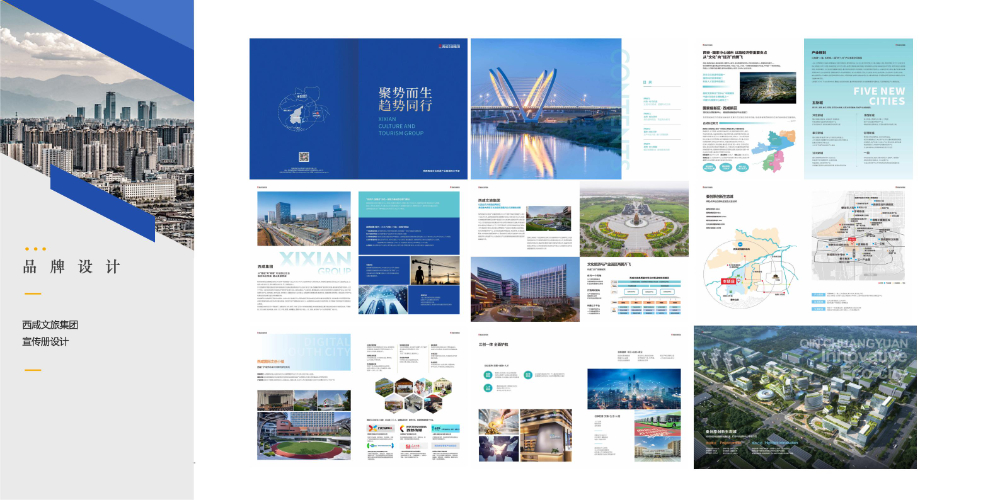Click the colored district map illustration
The width and height of the screenshot is (1000, 500).
[774, 149]
